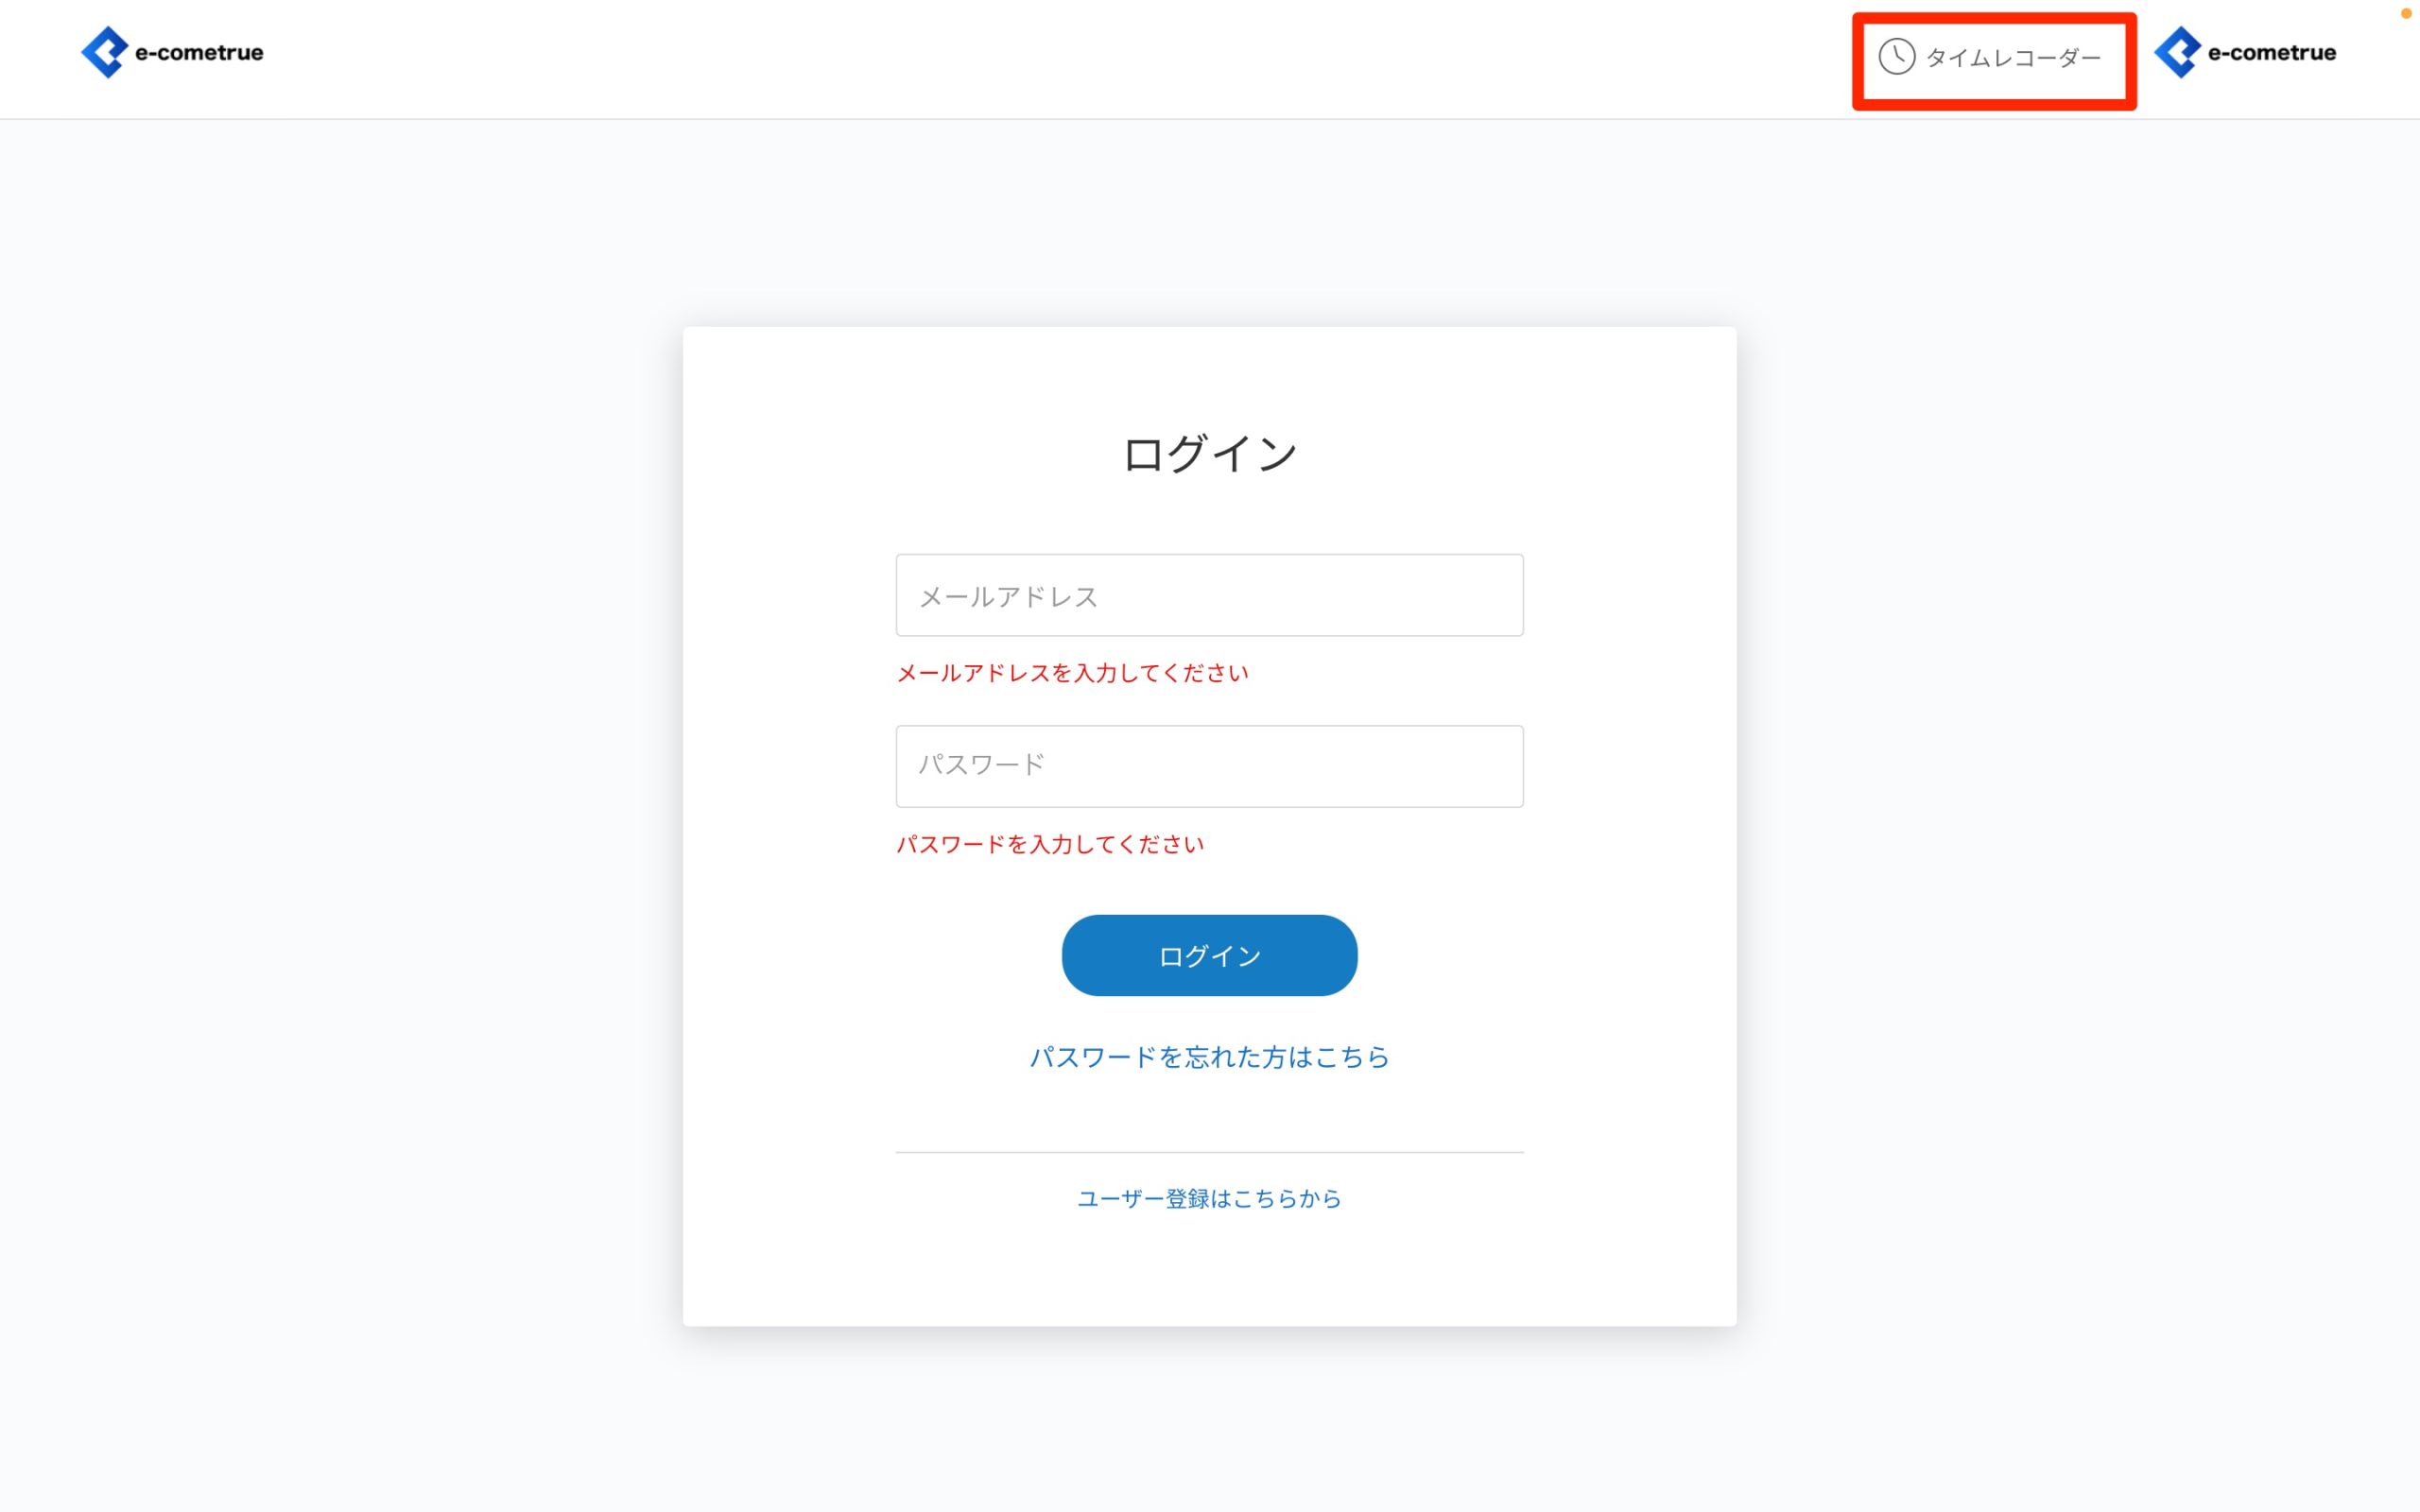2420x1512 pixels.
Task: Focus the パスワード input field
Action: pyautogui.click(x=1209, y=766)
